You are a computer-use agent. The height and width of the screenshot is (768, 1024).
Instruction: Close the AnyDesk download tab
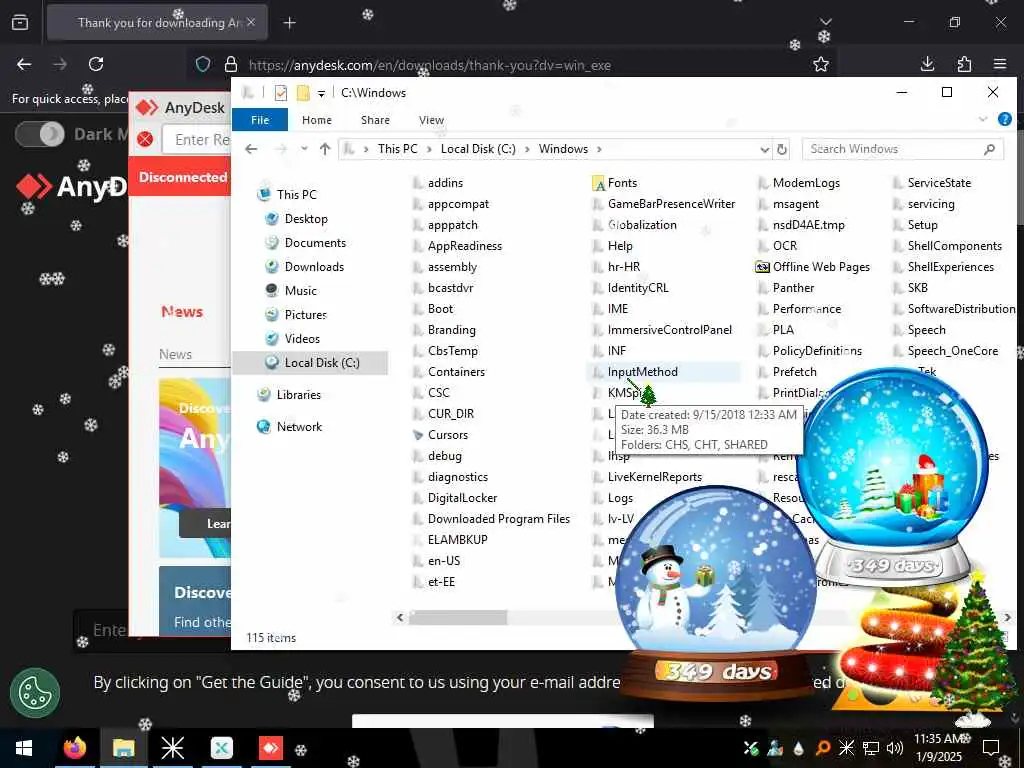251,22
